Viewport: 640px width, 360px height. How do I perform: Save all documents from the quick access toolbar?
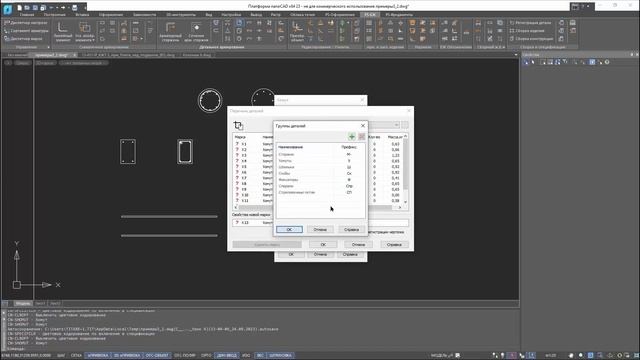click(x=43, y=7)
